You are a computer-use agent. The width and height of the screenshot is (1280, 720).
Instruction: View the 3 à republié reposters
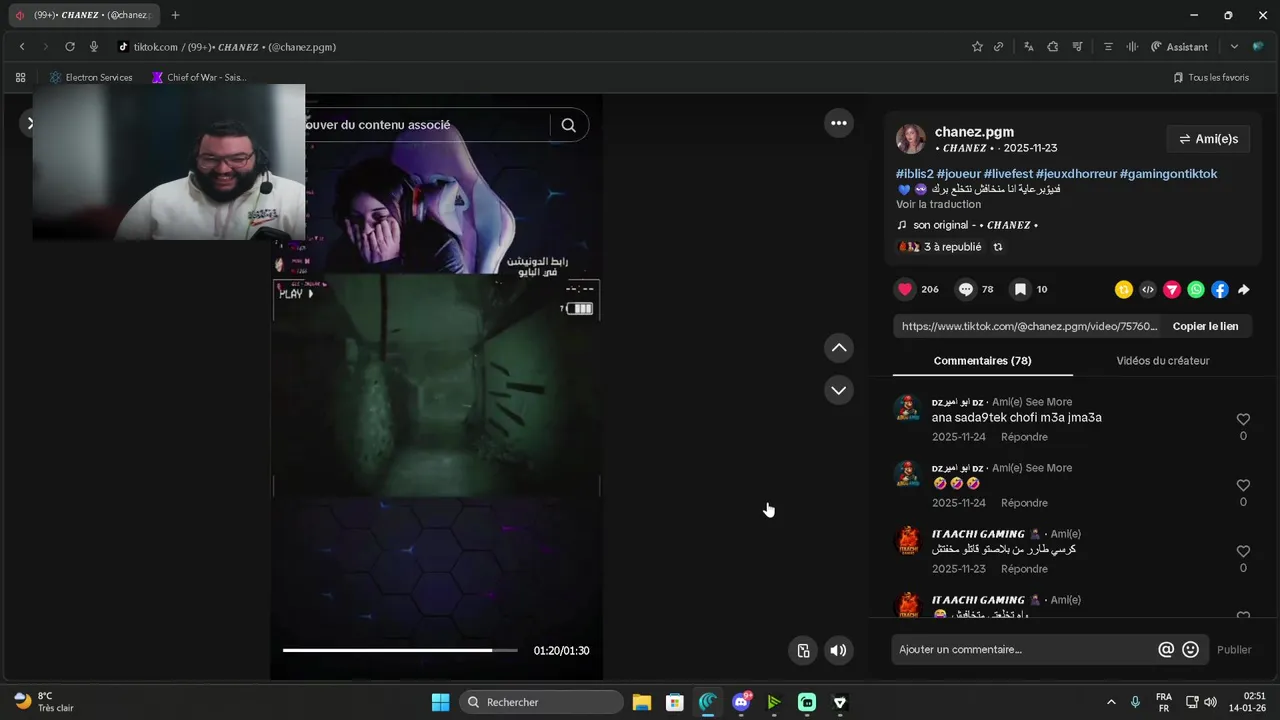940,247
